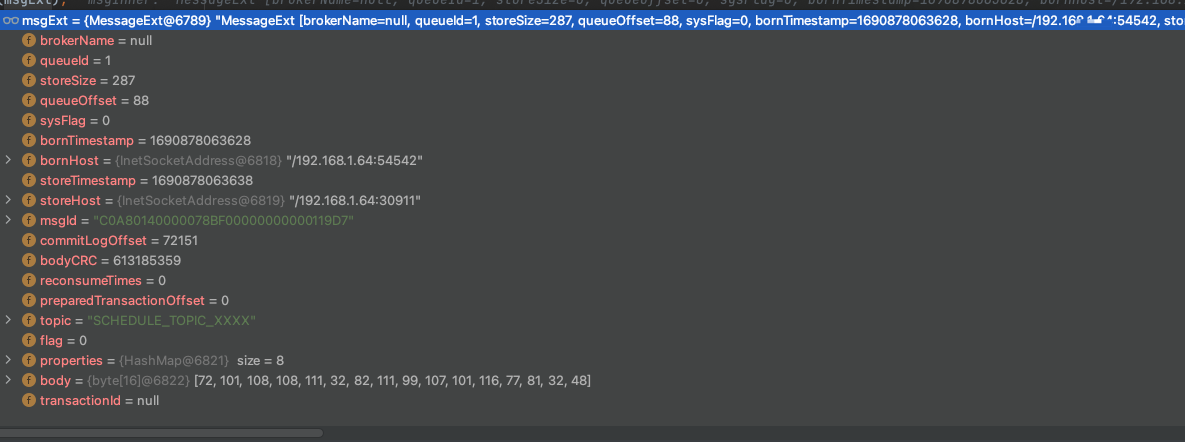
Task: Click the horizontal scrollbar at the bottom
Action: pos(162,433)
